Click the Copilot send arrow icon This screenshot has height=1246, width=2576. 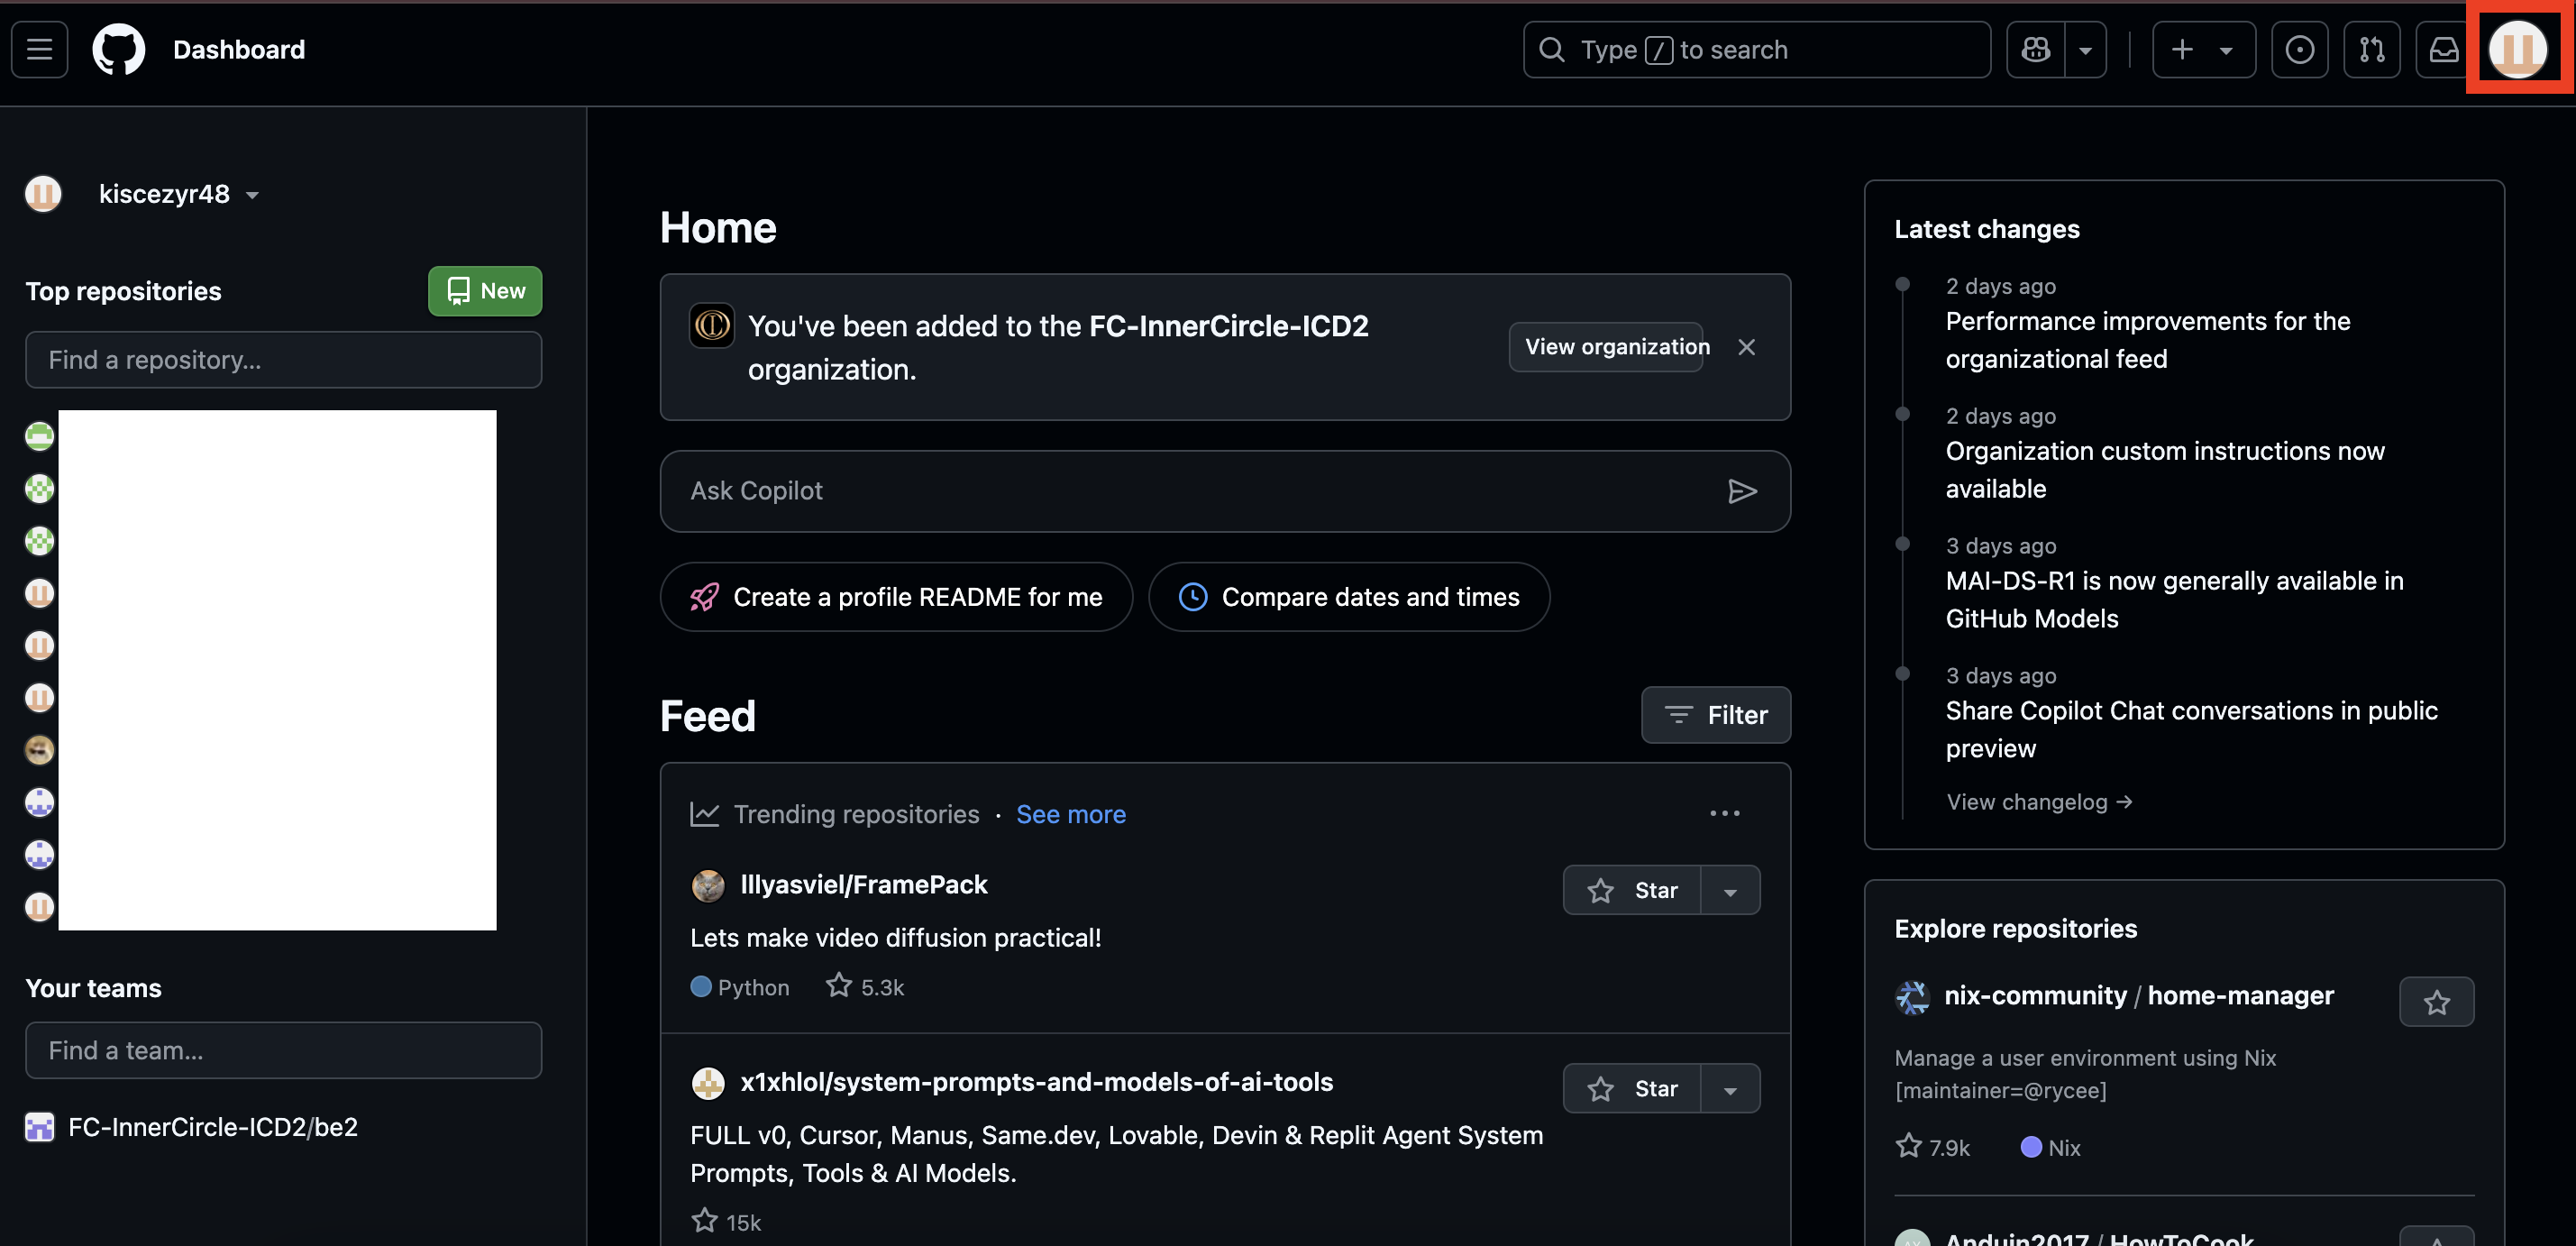point(1741,491)
